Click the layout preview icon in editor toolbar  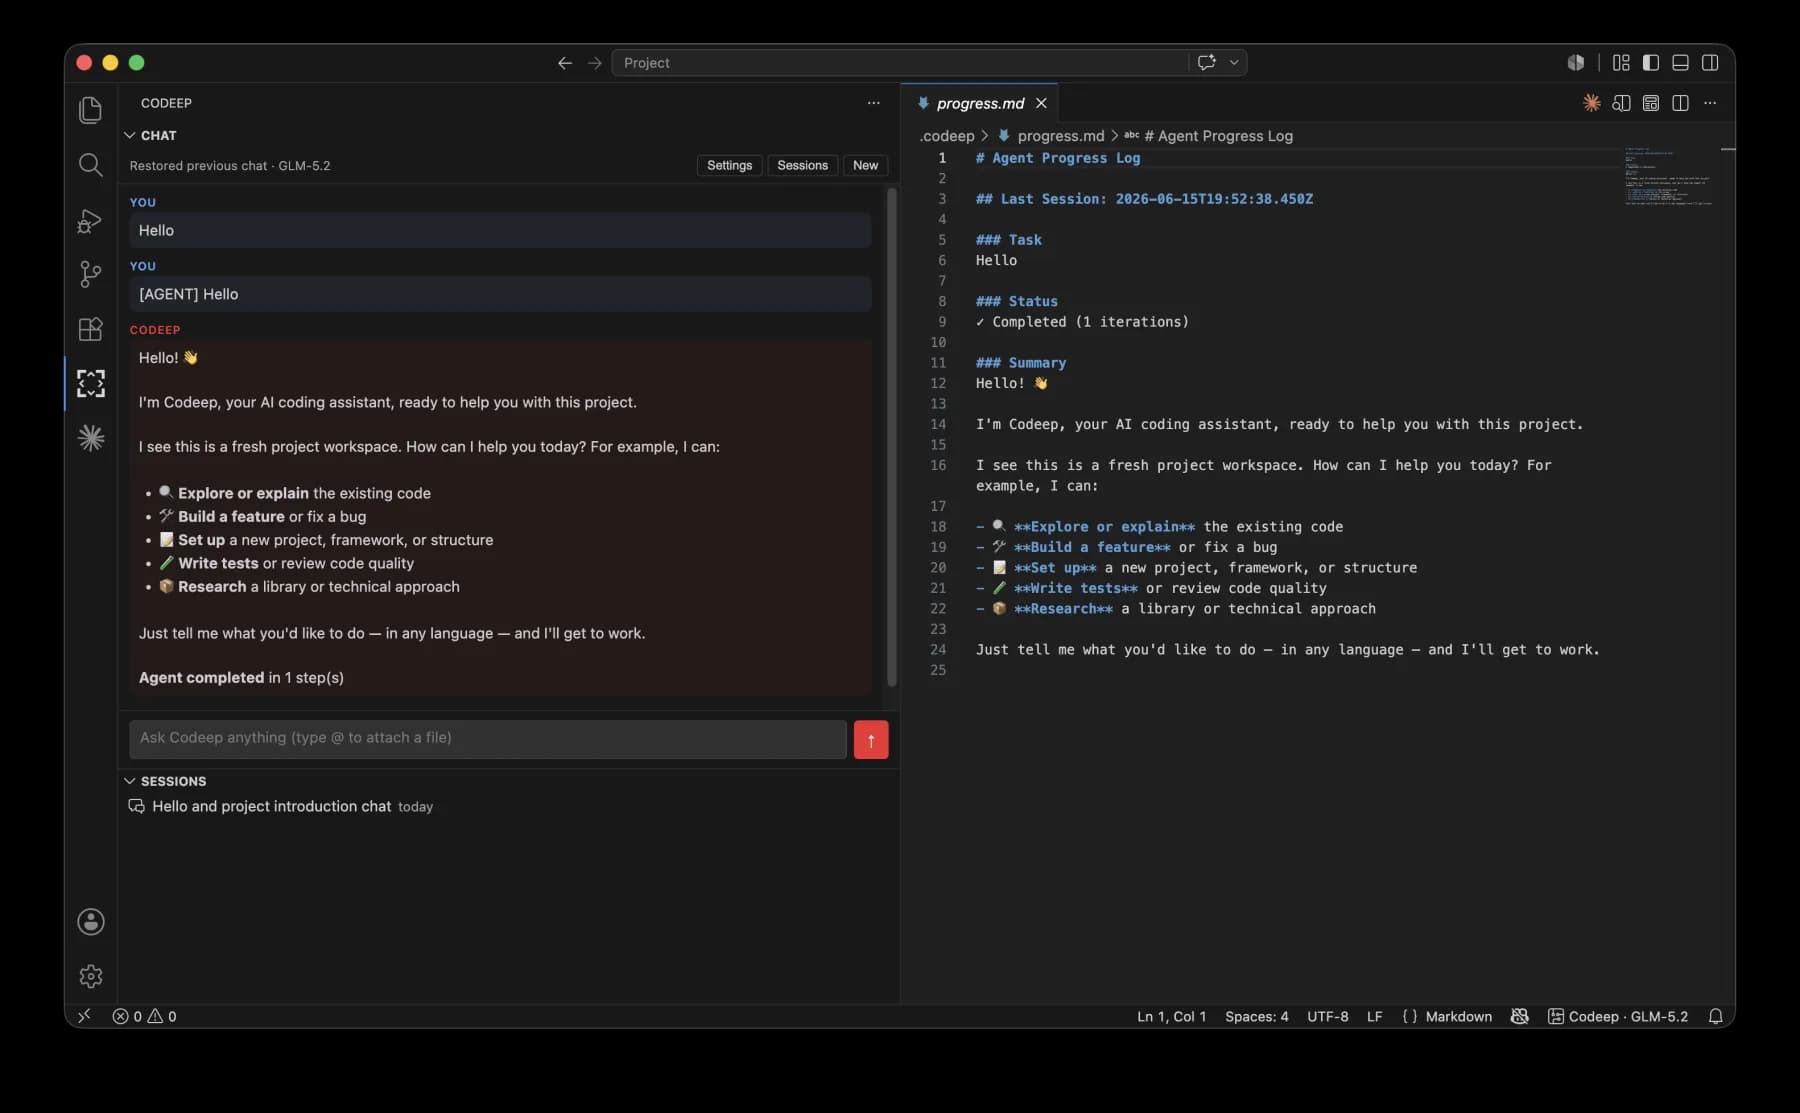[1651, 103]
